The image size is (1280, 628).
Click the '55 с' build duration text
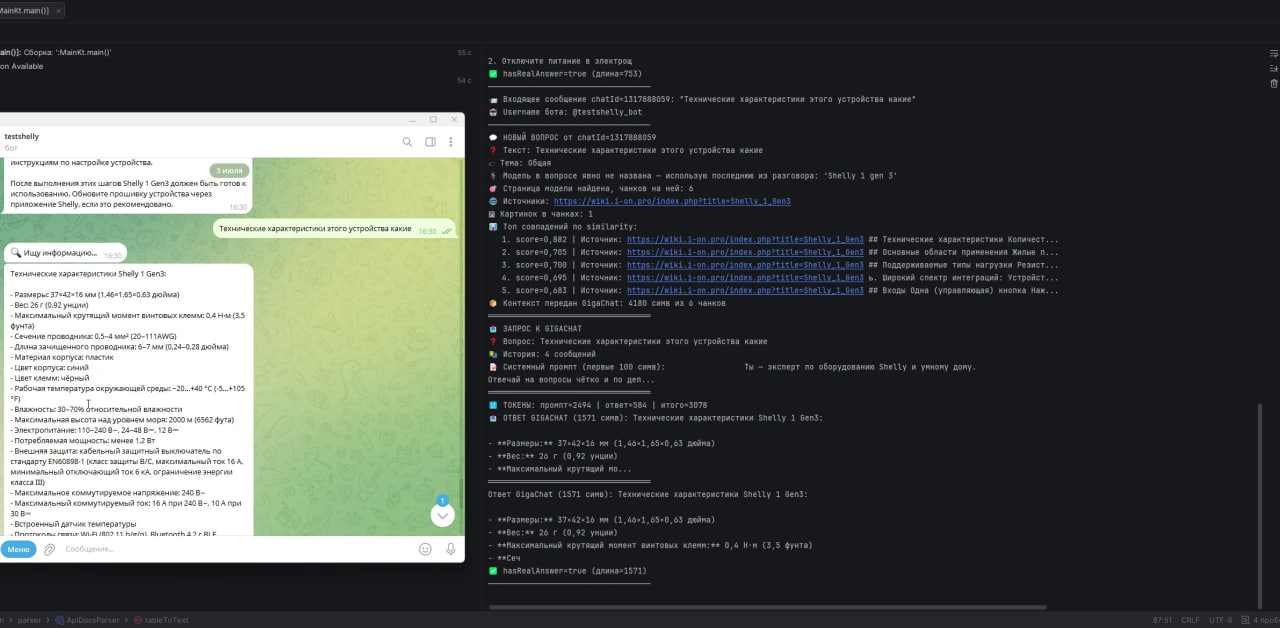464,52
